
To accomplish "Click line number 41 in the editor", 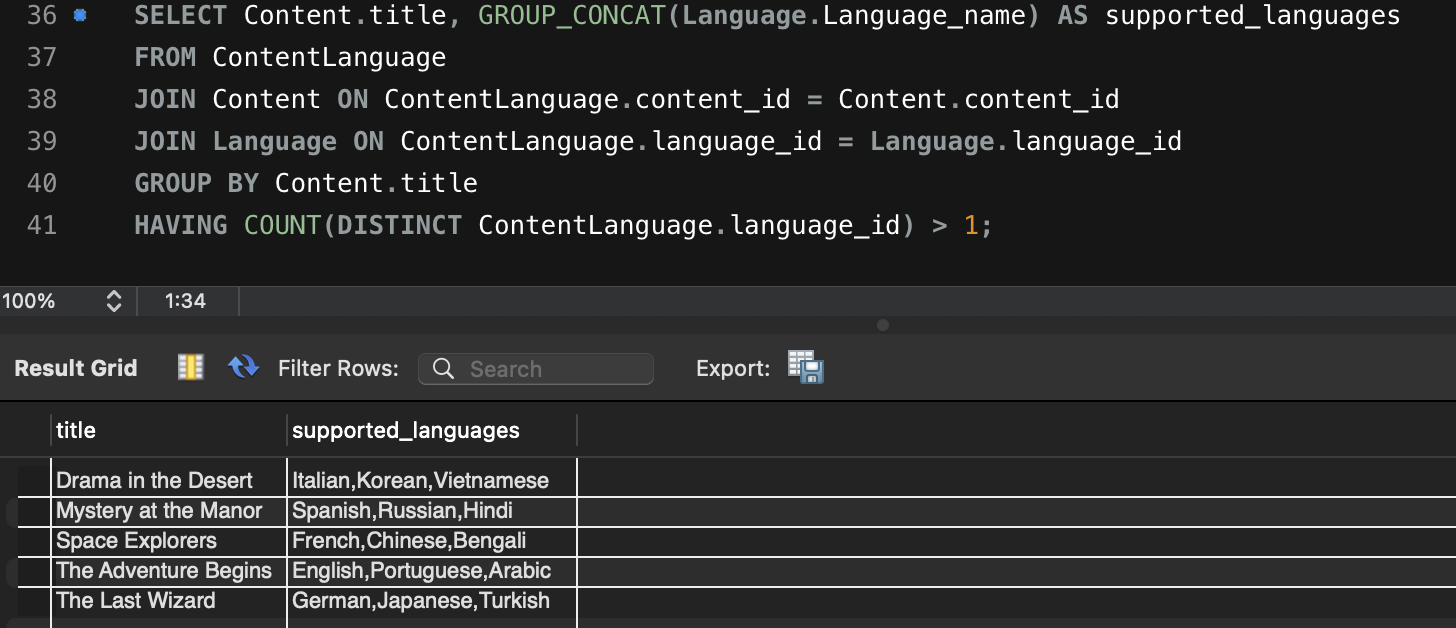I will (42, 225).
